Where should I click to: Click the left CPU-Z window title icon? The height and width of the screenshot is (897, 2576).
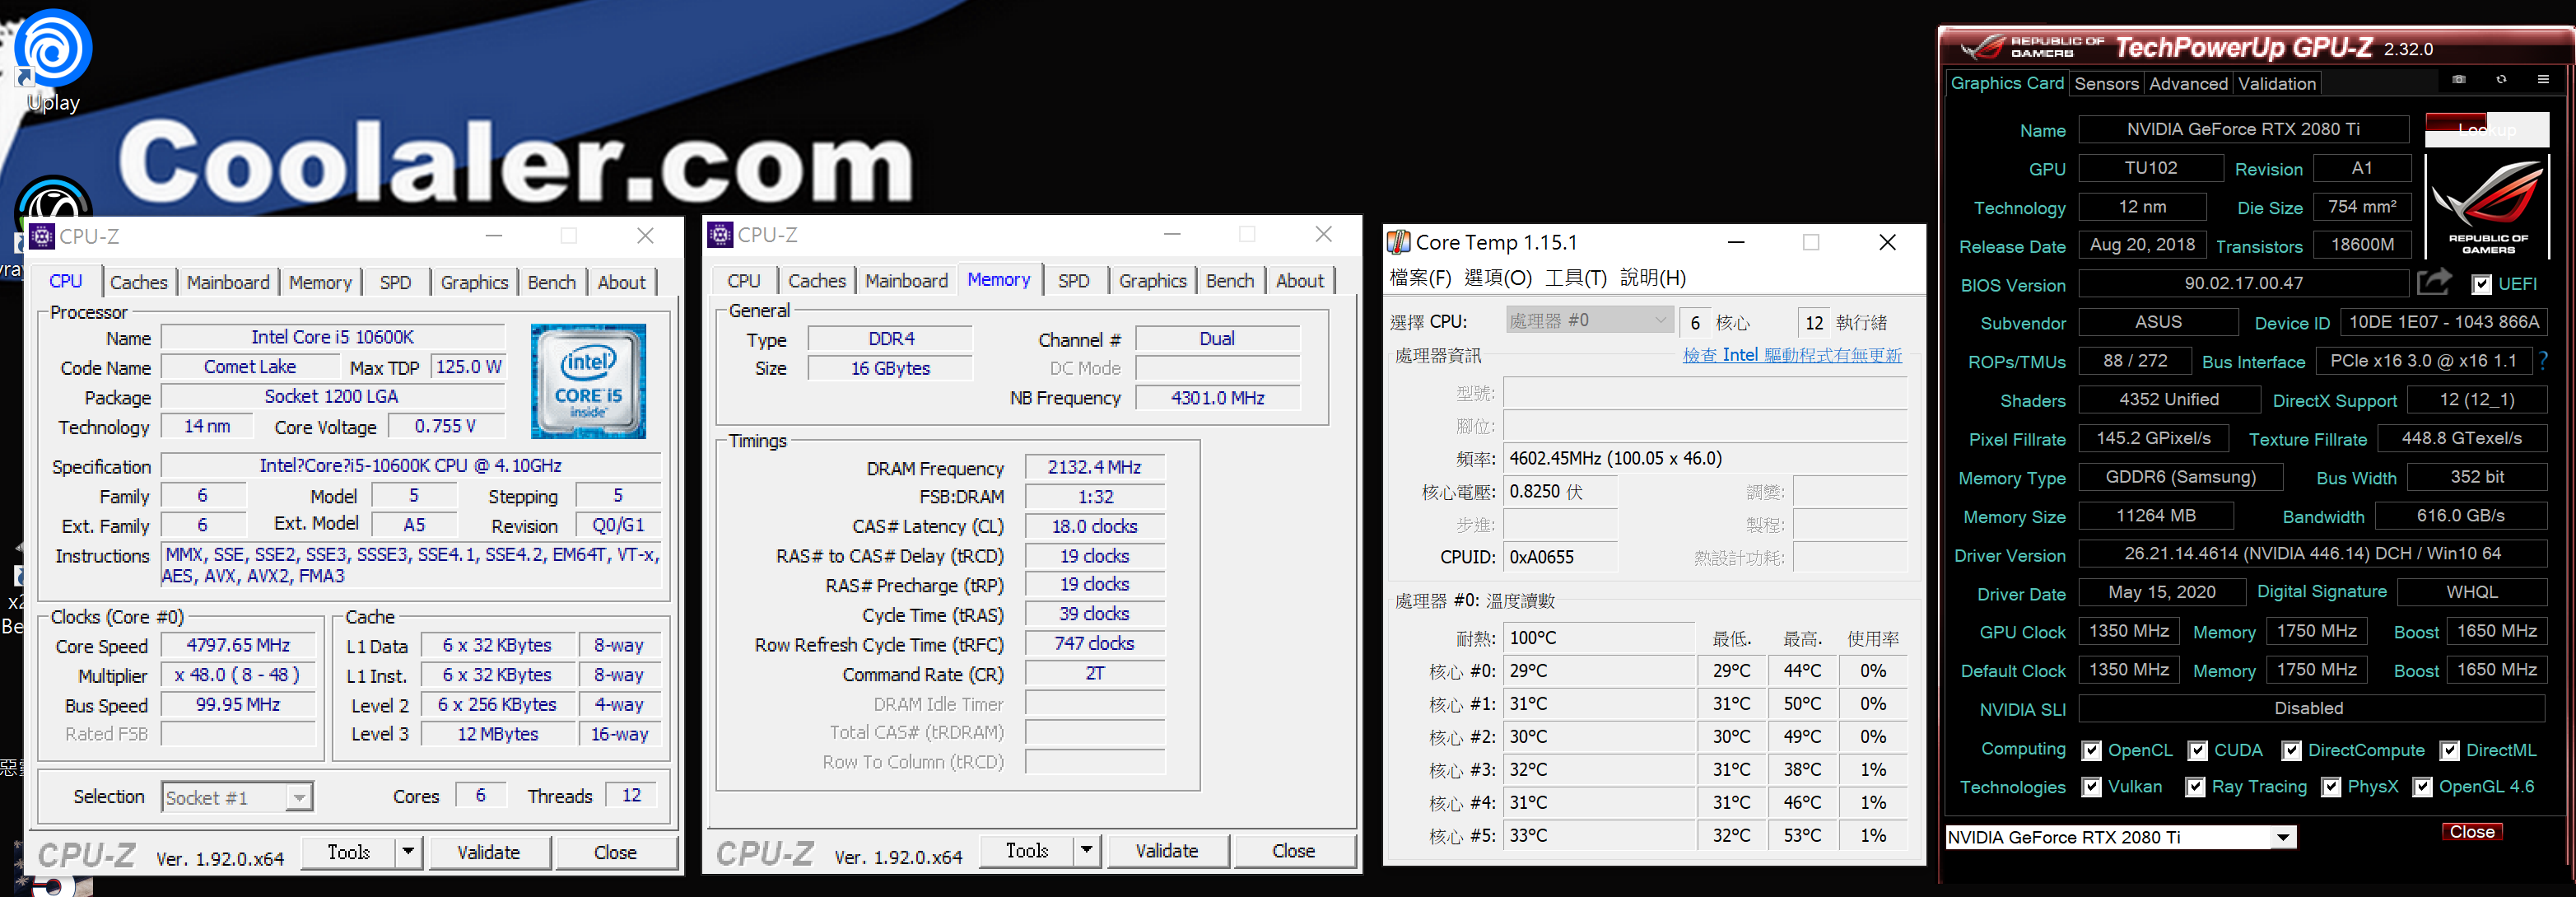[x=42, y=236]
